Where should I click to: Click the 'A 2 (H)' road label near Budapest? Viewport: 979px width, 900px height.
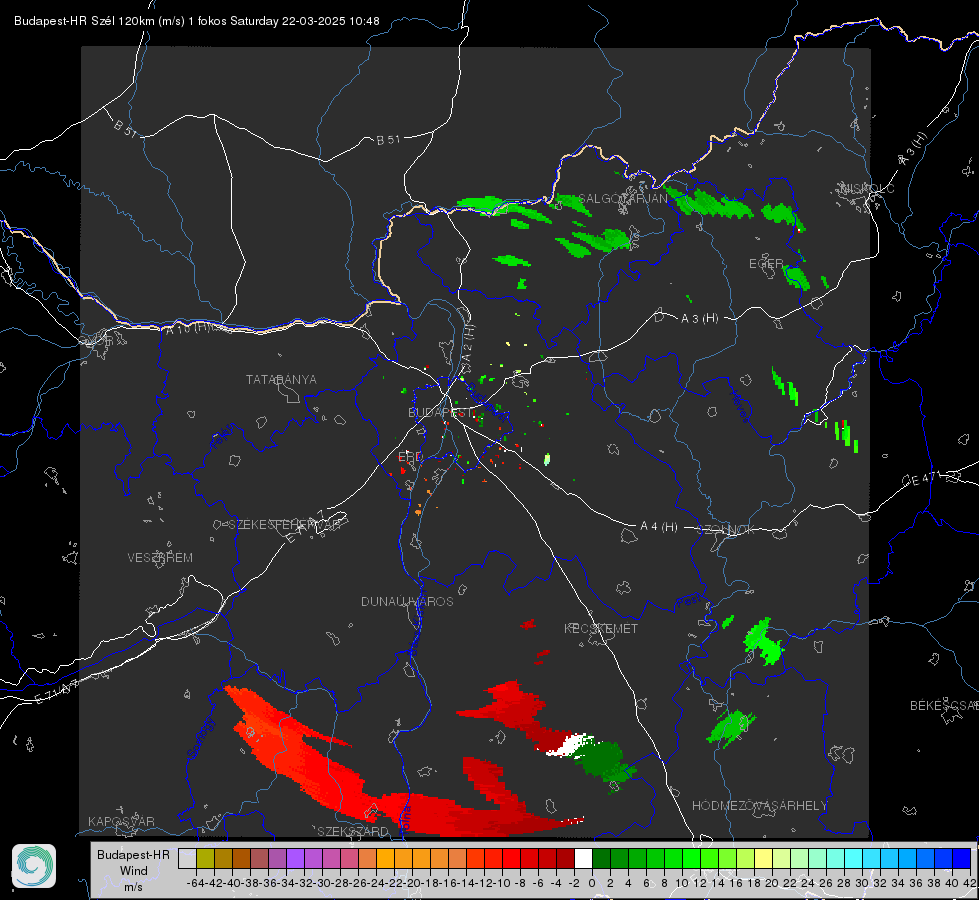point(468,344)
